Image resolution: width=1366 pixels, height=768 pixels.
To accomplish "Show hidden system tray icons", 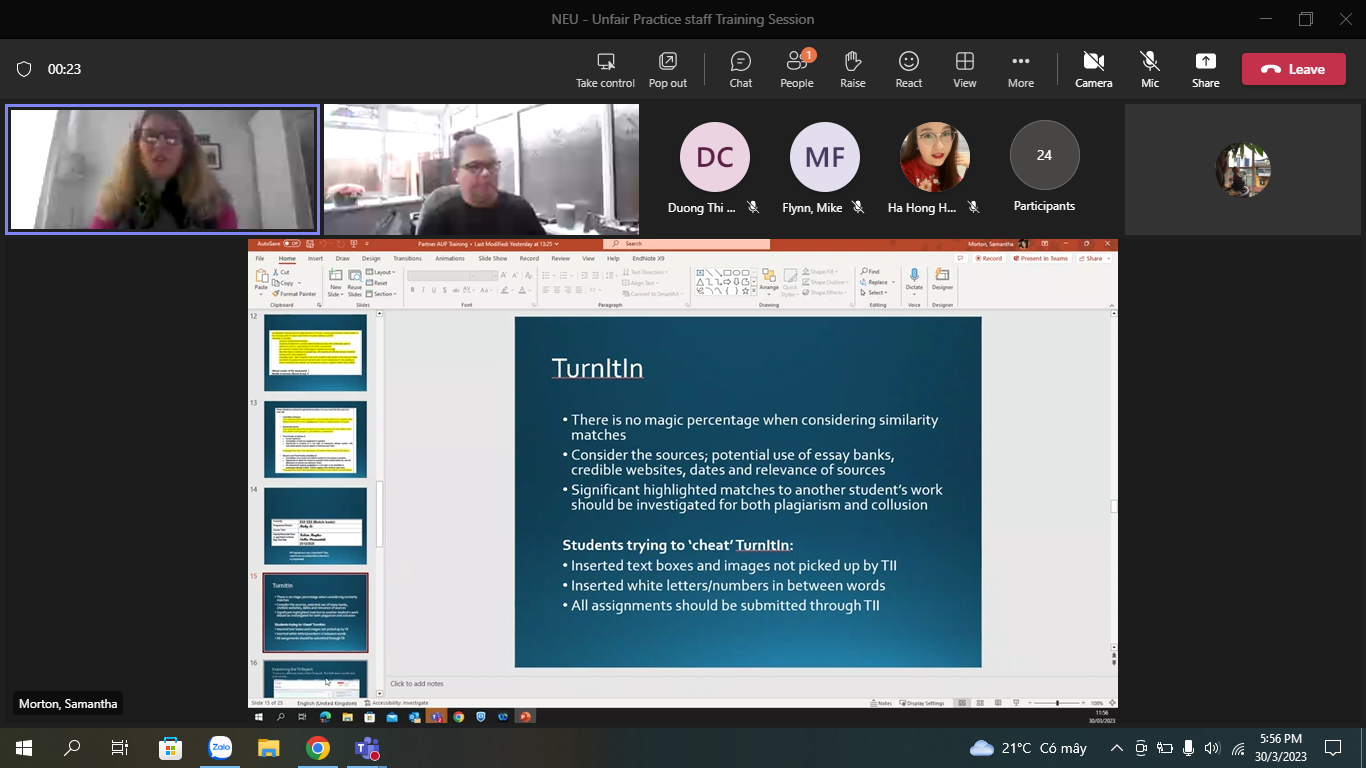I will [1115, 747].
